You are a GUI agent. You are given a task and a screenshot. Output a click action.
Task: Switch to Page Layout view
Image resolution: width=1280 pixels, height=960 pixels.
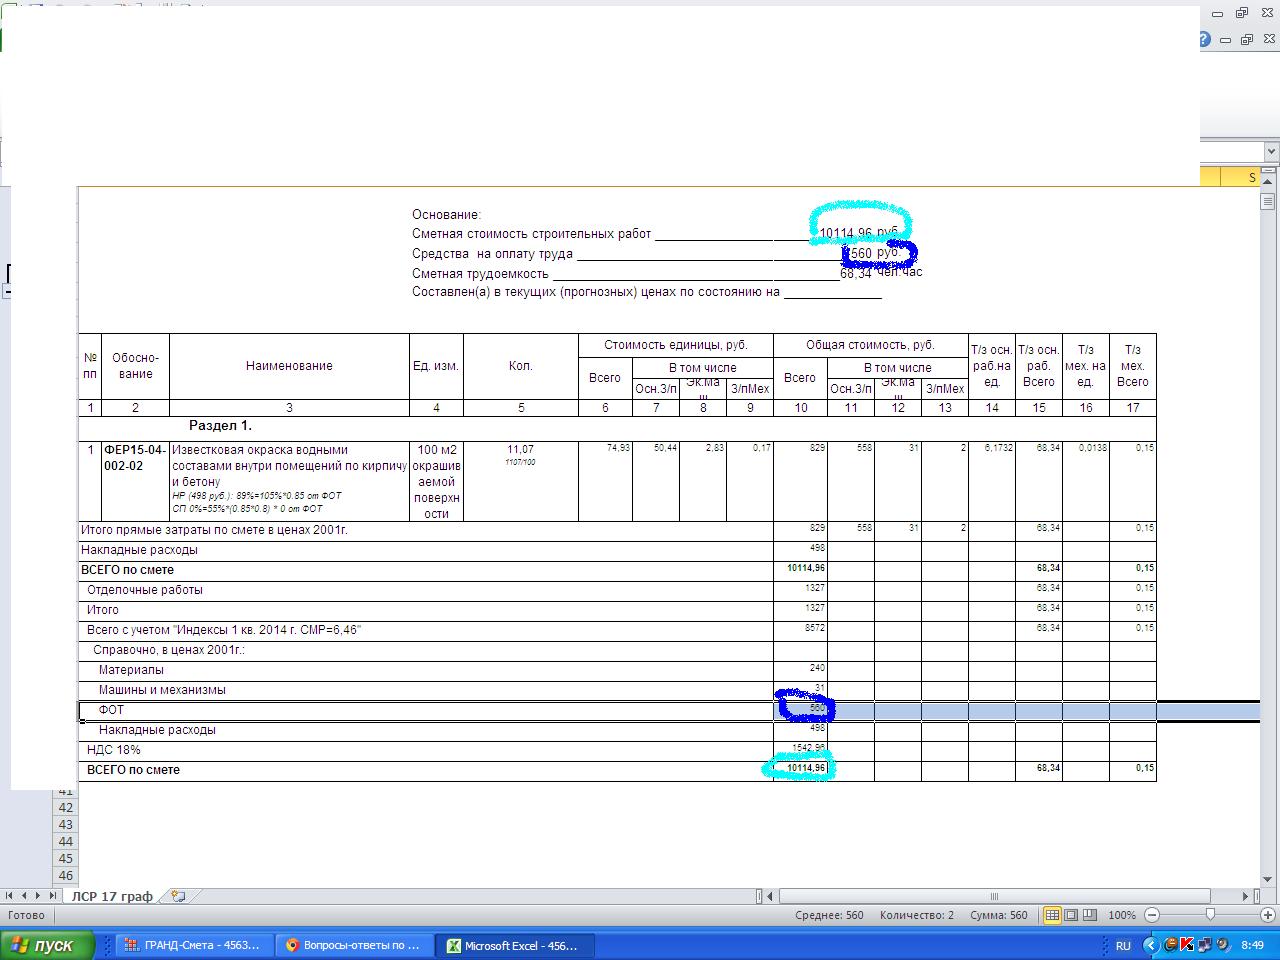click(1071, 915)
